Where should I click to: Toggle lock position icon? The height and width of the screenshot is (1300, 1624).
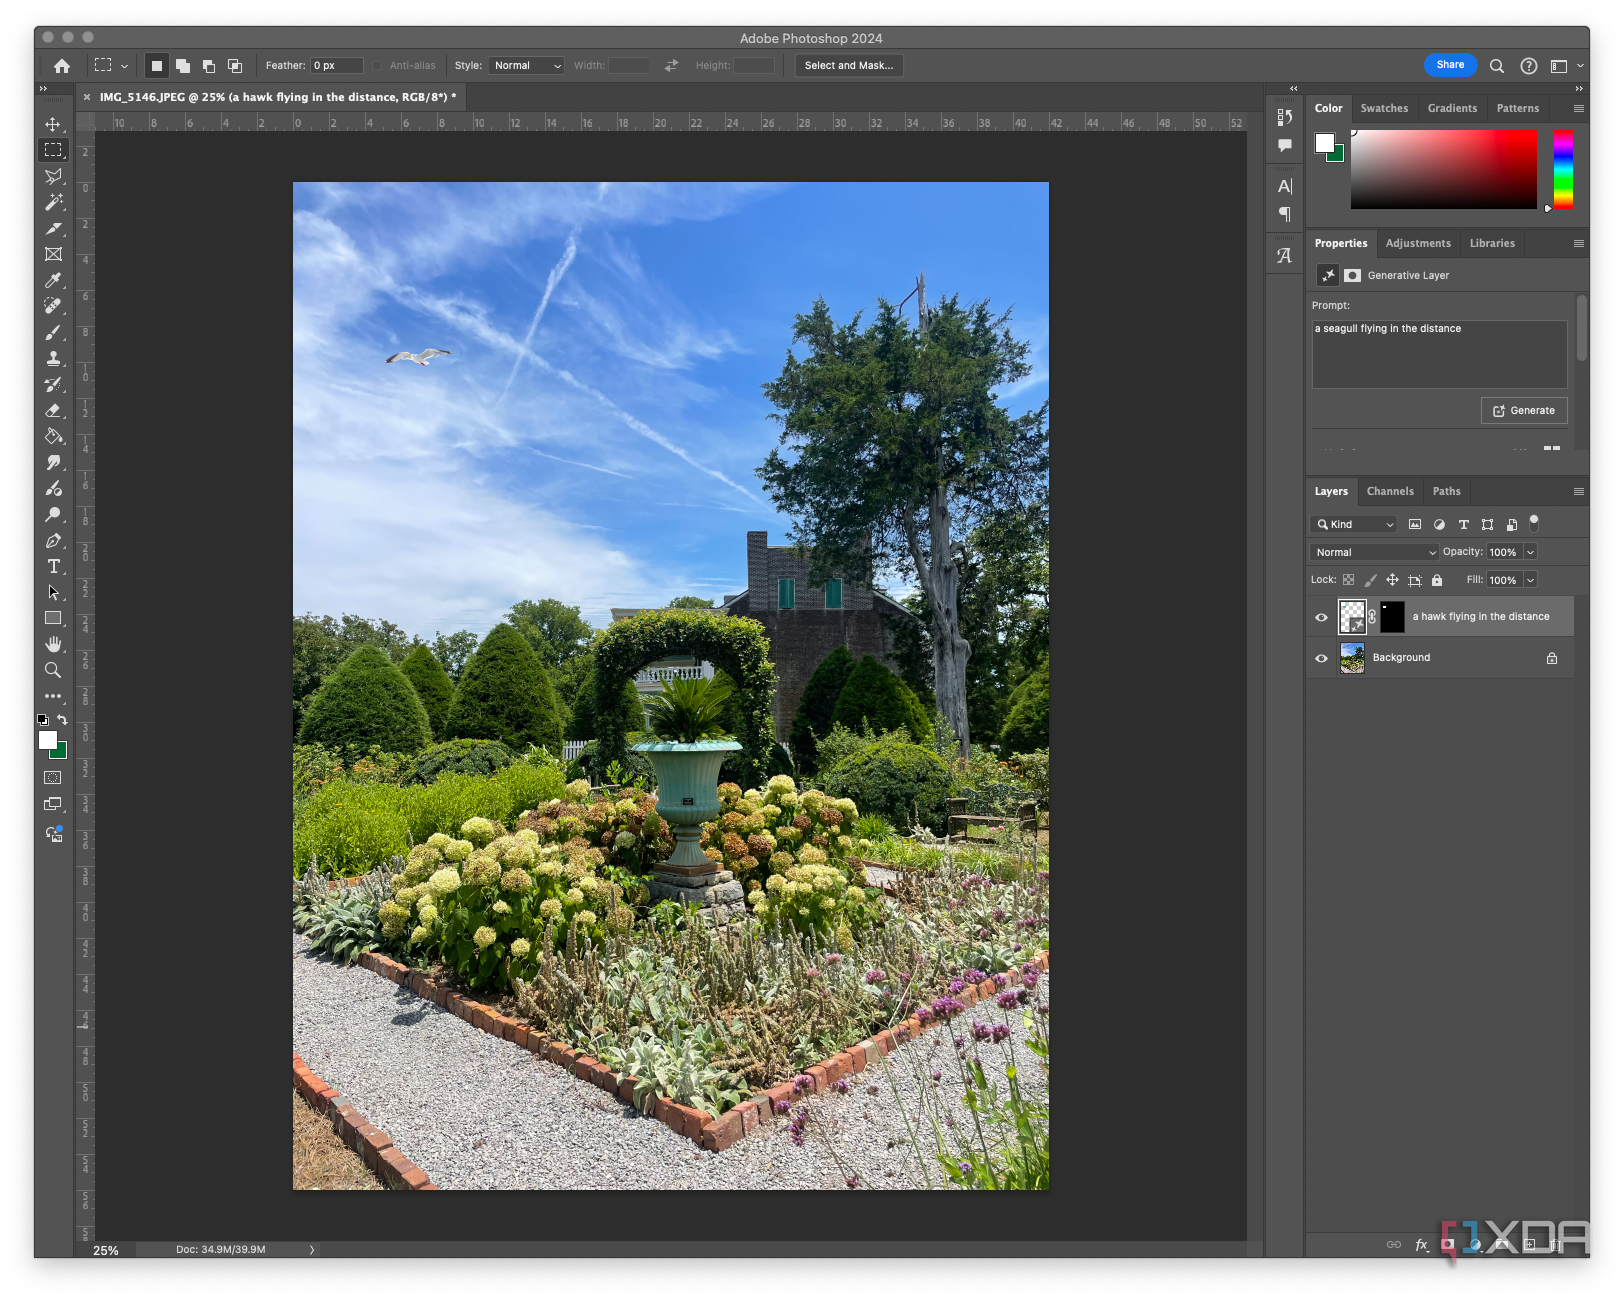(x=1392, y=580)
